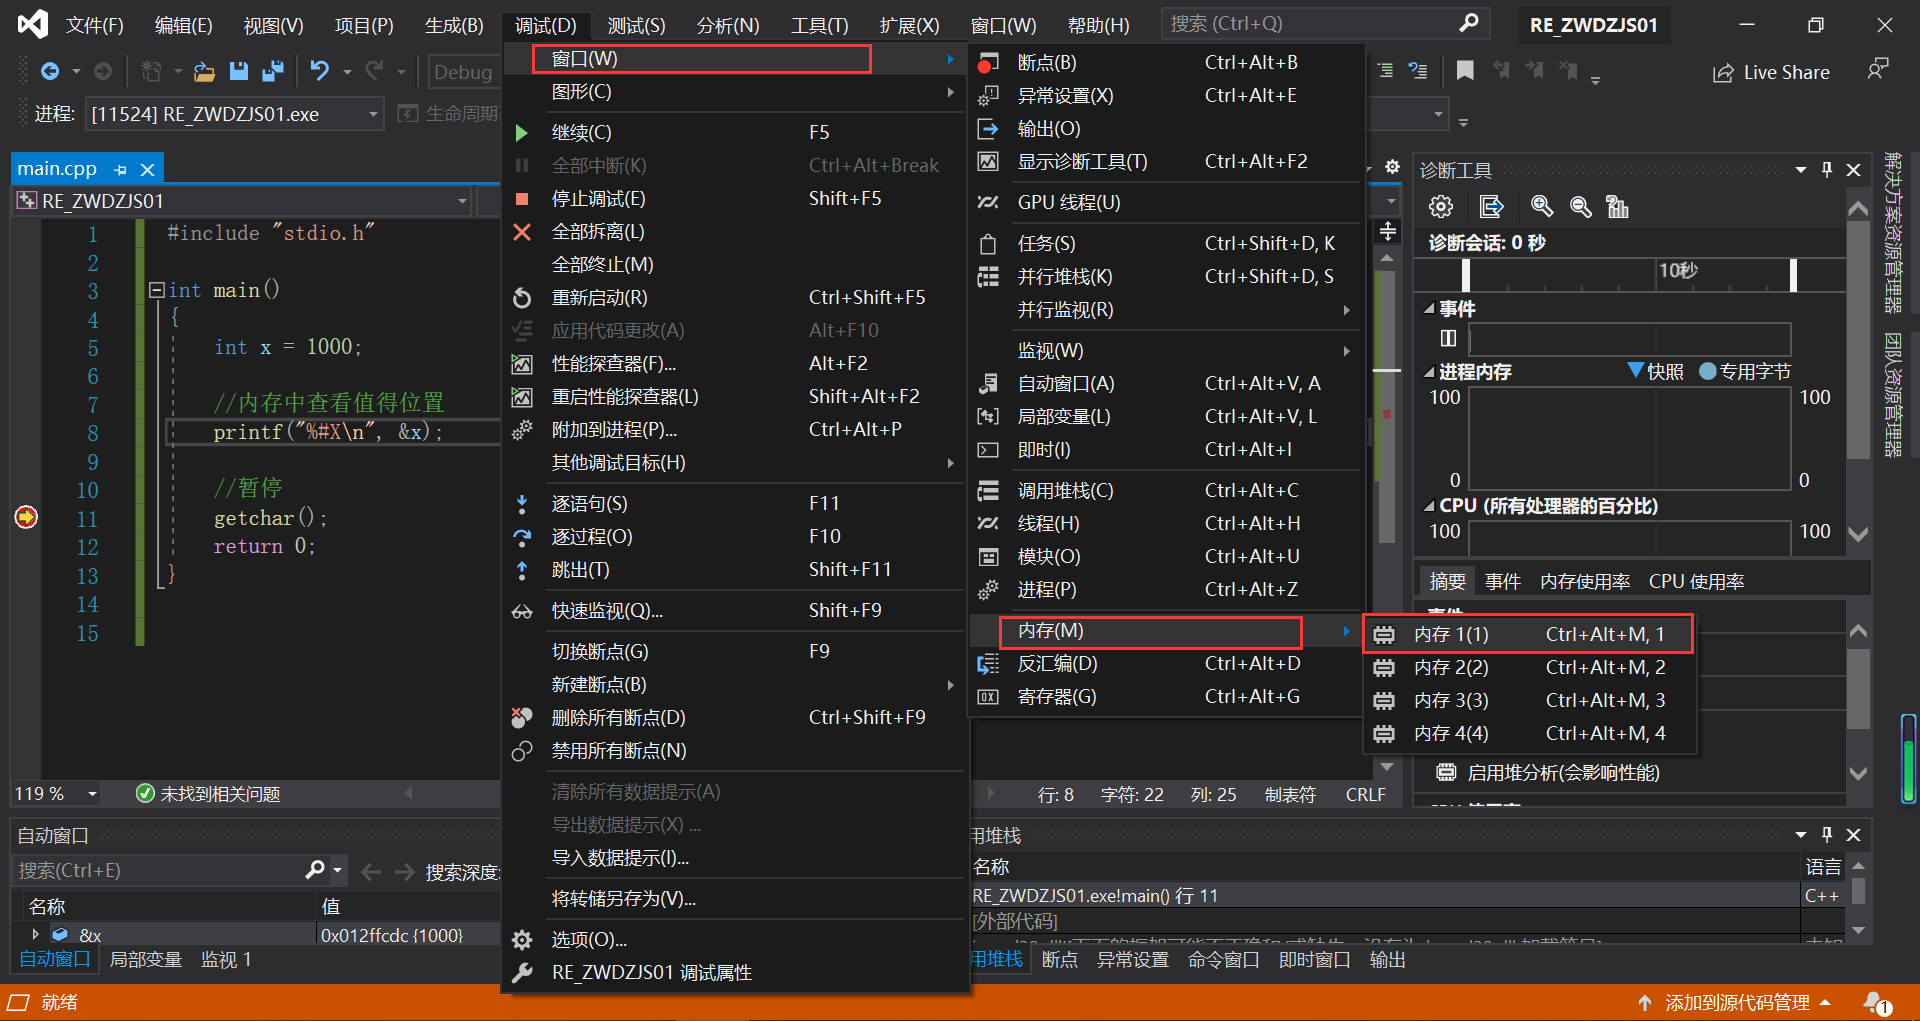The width and height of the screenshot is (1920, 1021).
Task: Click the breakpoint marker on line 11
Action: [26, 517]
